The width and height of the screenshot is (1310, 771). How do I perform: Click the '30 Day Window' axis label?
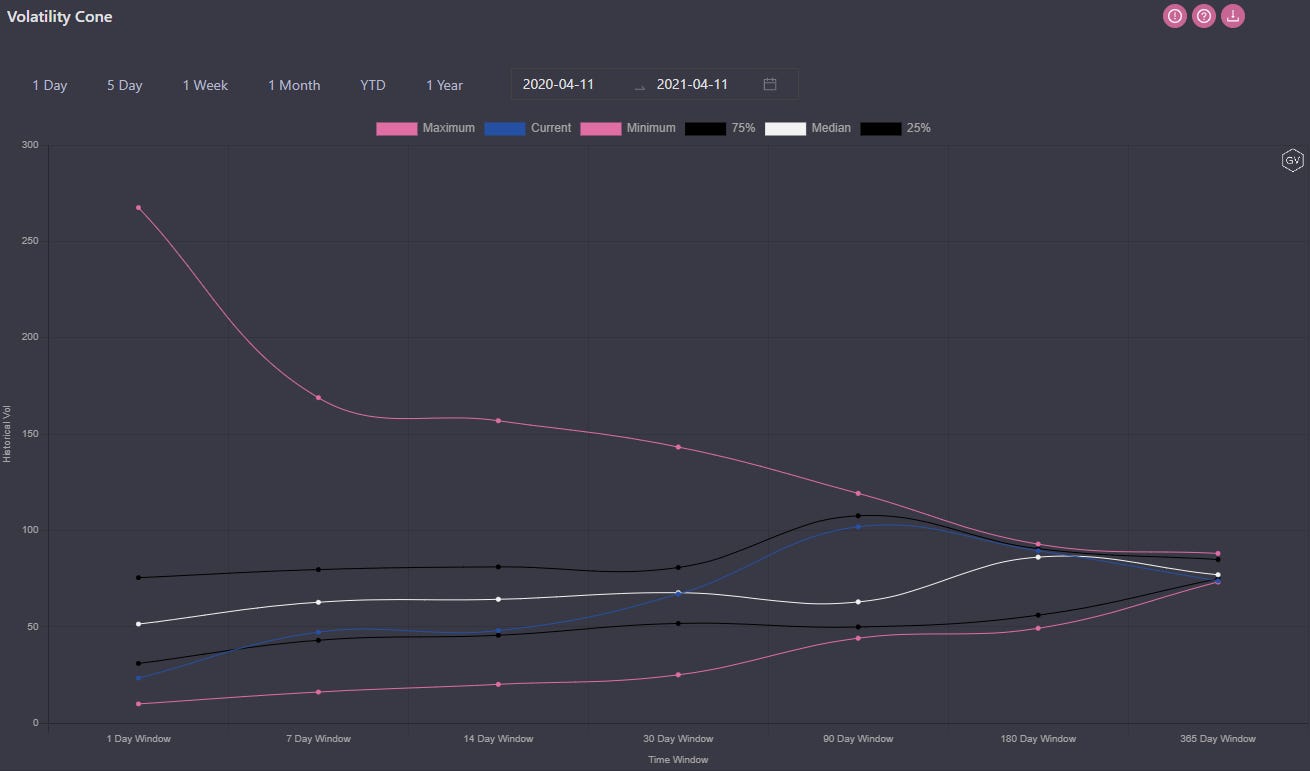tap(678, 739)
